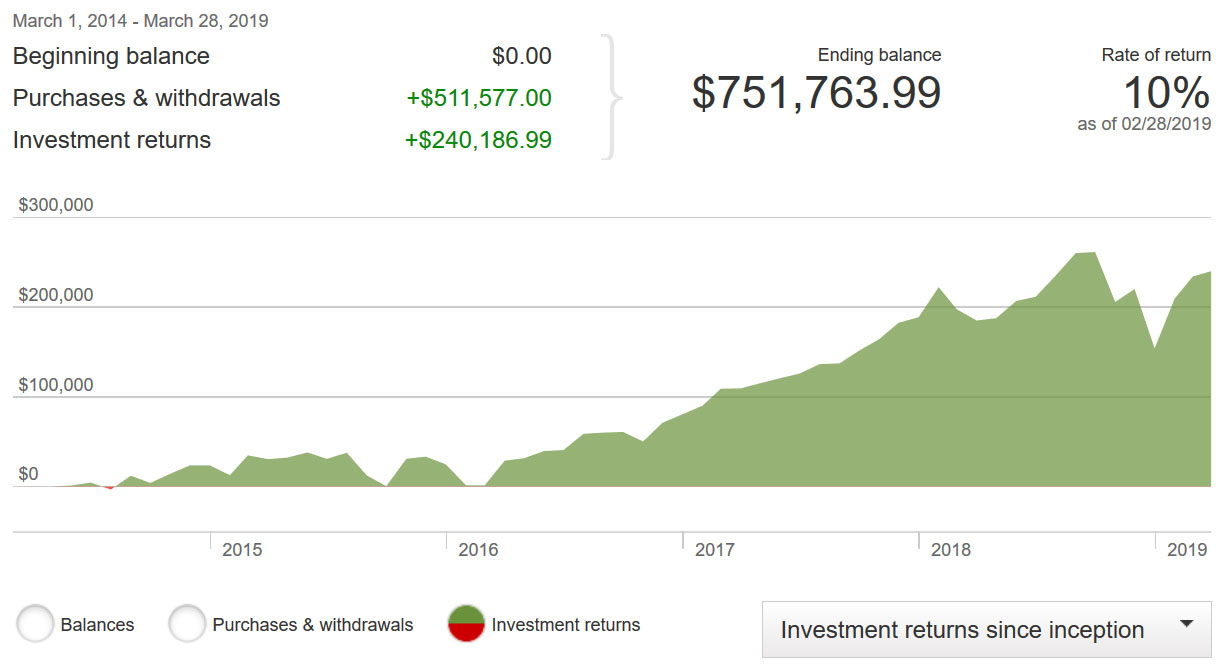Click the $100,000 y-axis label
Screen dimensions: 1228x671
(56, 385)
